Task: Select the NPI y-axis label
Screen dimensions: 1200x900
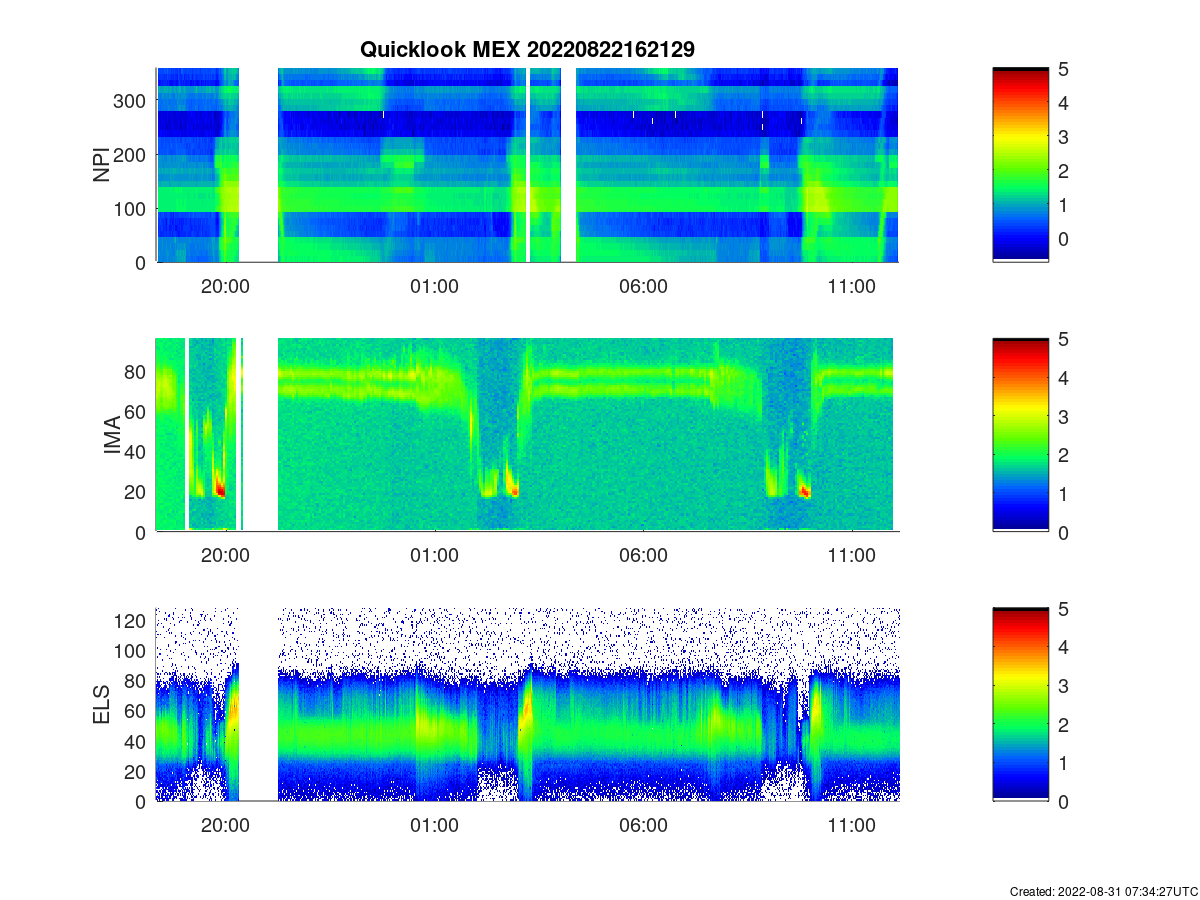Action: 102,165
